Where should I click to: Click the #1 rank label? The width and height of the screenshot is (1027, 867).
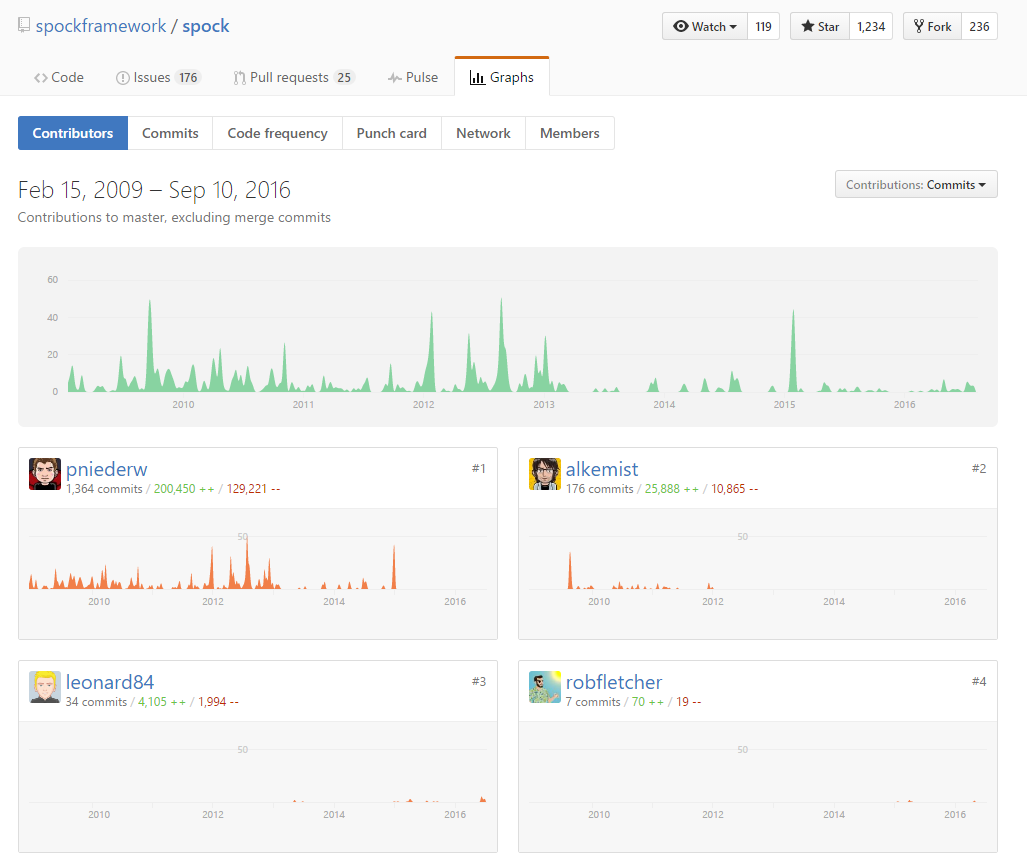[x=479, y=468]
